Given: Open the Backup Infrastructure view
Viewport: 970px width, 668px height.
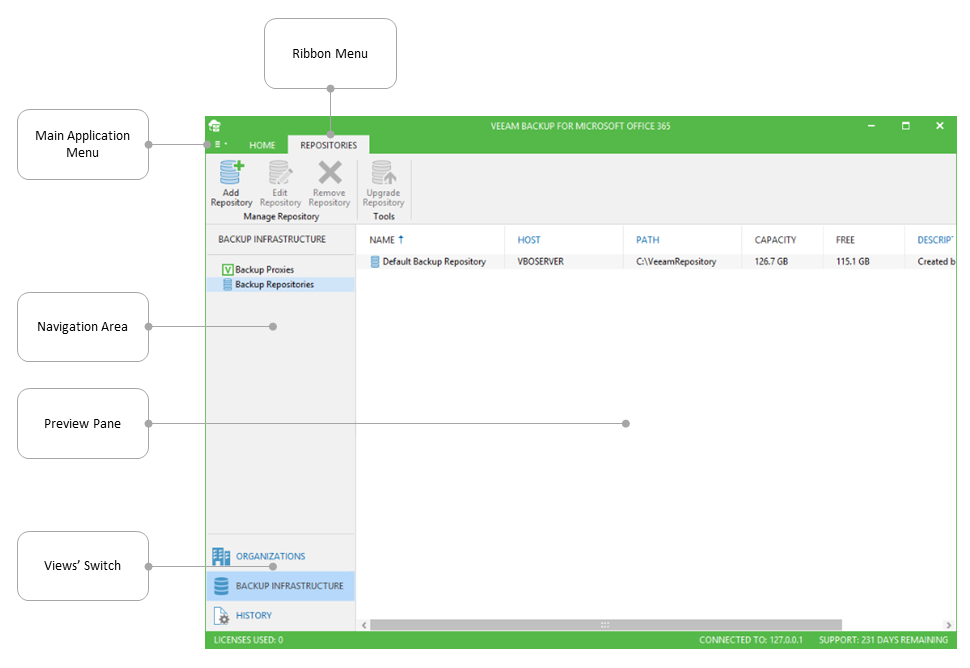Looking at the screenshot, I should [281, 586].
